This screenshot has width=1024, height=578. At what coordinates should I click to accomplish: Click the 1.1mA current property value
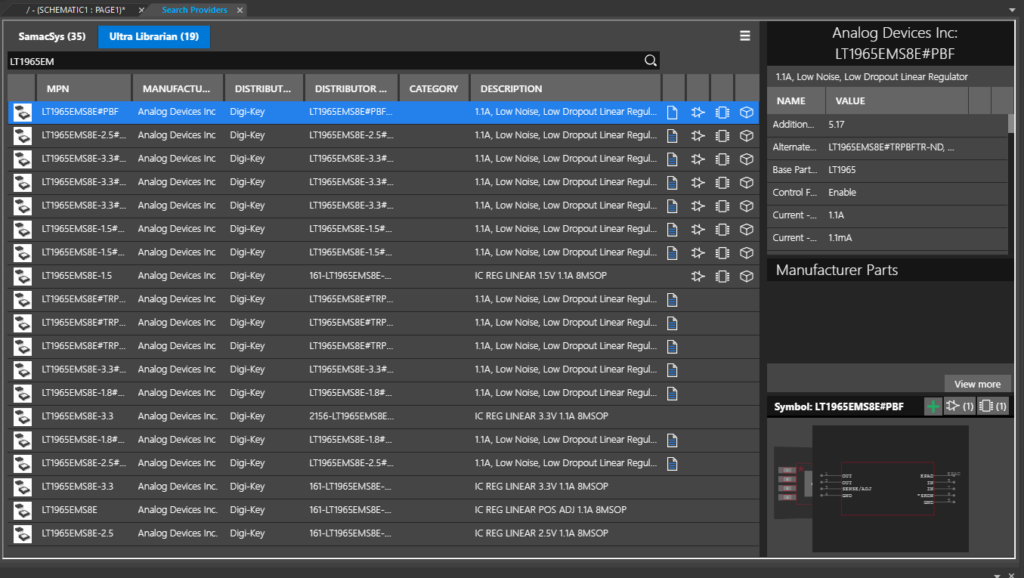[x=840, y=238]
